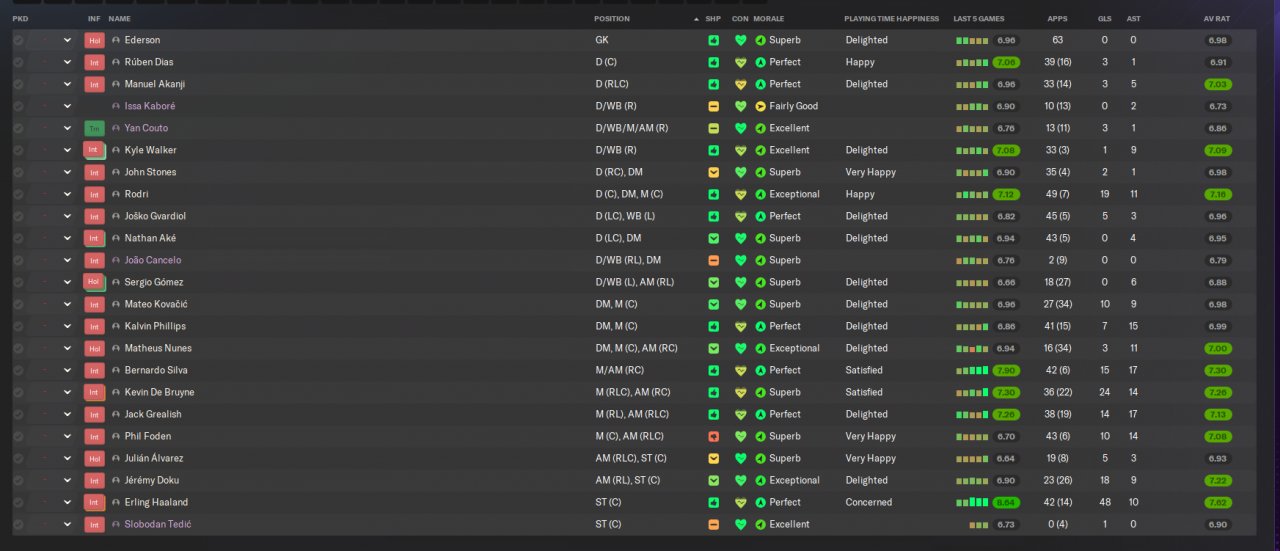The height and width of the screenshot is (551, 1280).
Task: Click the Hol badge beside Julián Álvarez
Action: pos(94,458)
